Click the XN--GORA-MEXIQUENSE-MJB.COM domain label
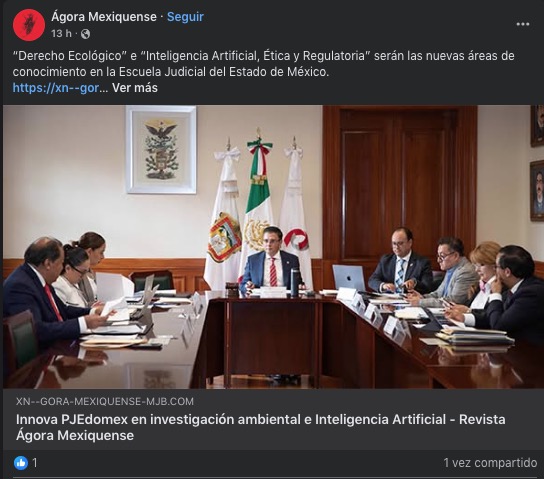The width and height of the screenshot is (544, 479). 105,401
